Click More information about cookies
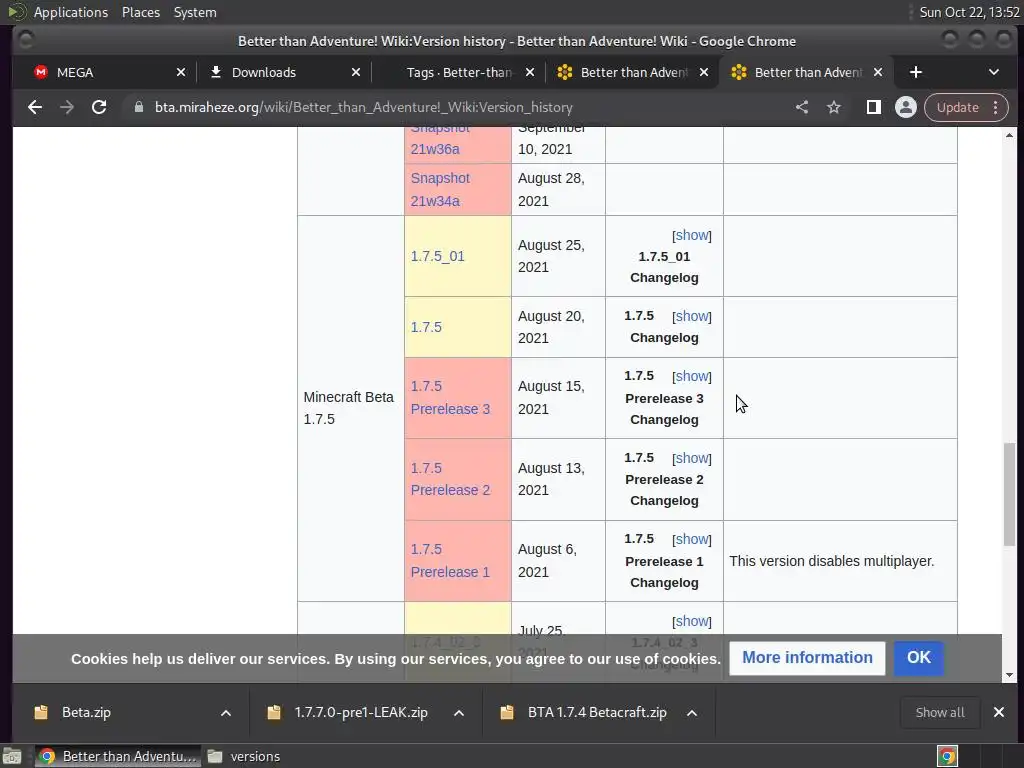Image resolution: width=1024 pixels, height=768 pixels. coord(807,658)
